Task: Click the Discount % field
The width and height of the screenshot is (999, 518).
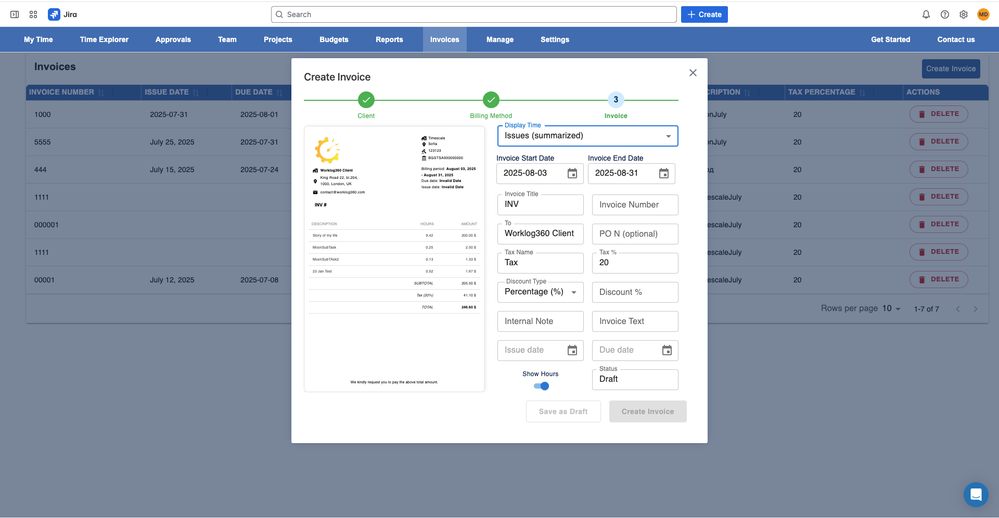Action: click(635, 292)
